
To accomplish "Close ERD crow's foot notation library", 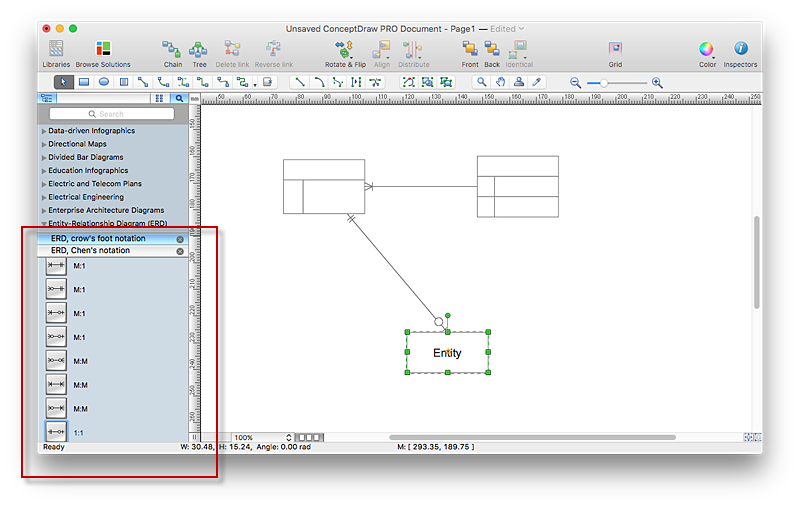I will coord(180,239).
